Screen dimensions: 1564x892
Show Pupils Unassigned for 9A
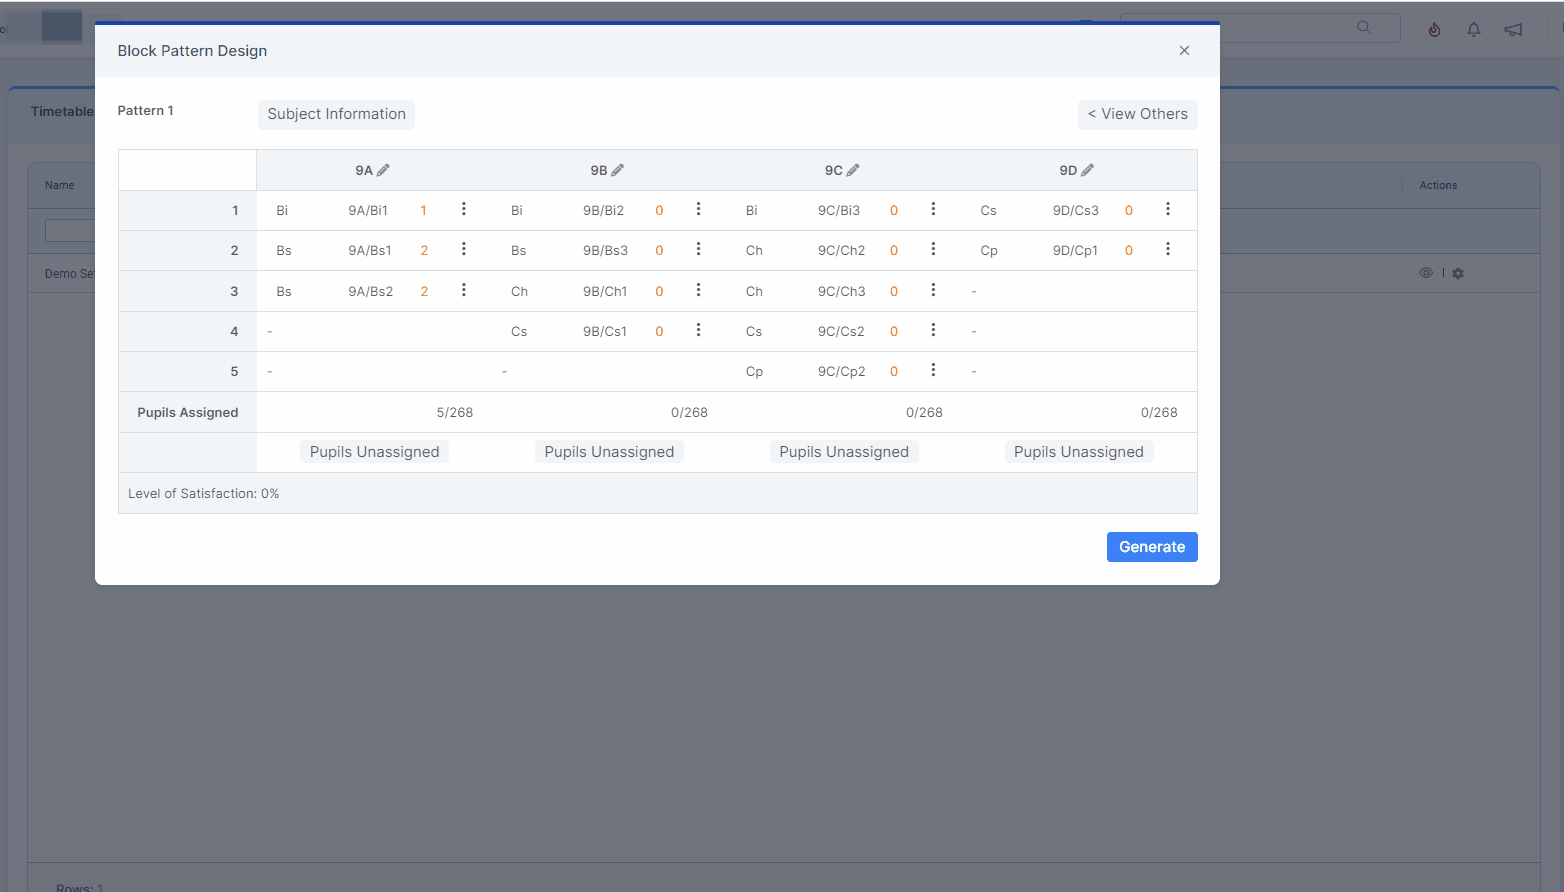click(x=374, y=452)
